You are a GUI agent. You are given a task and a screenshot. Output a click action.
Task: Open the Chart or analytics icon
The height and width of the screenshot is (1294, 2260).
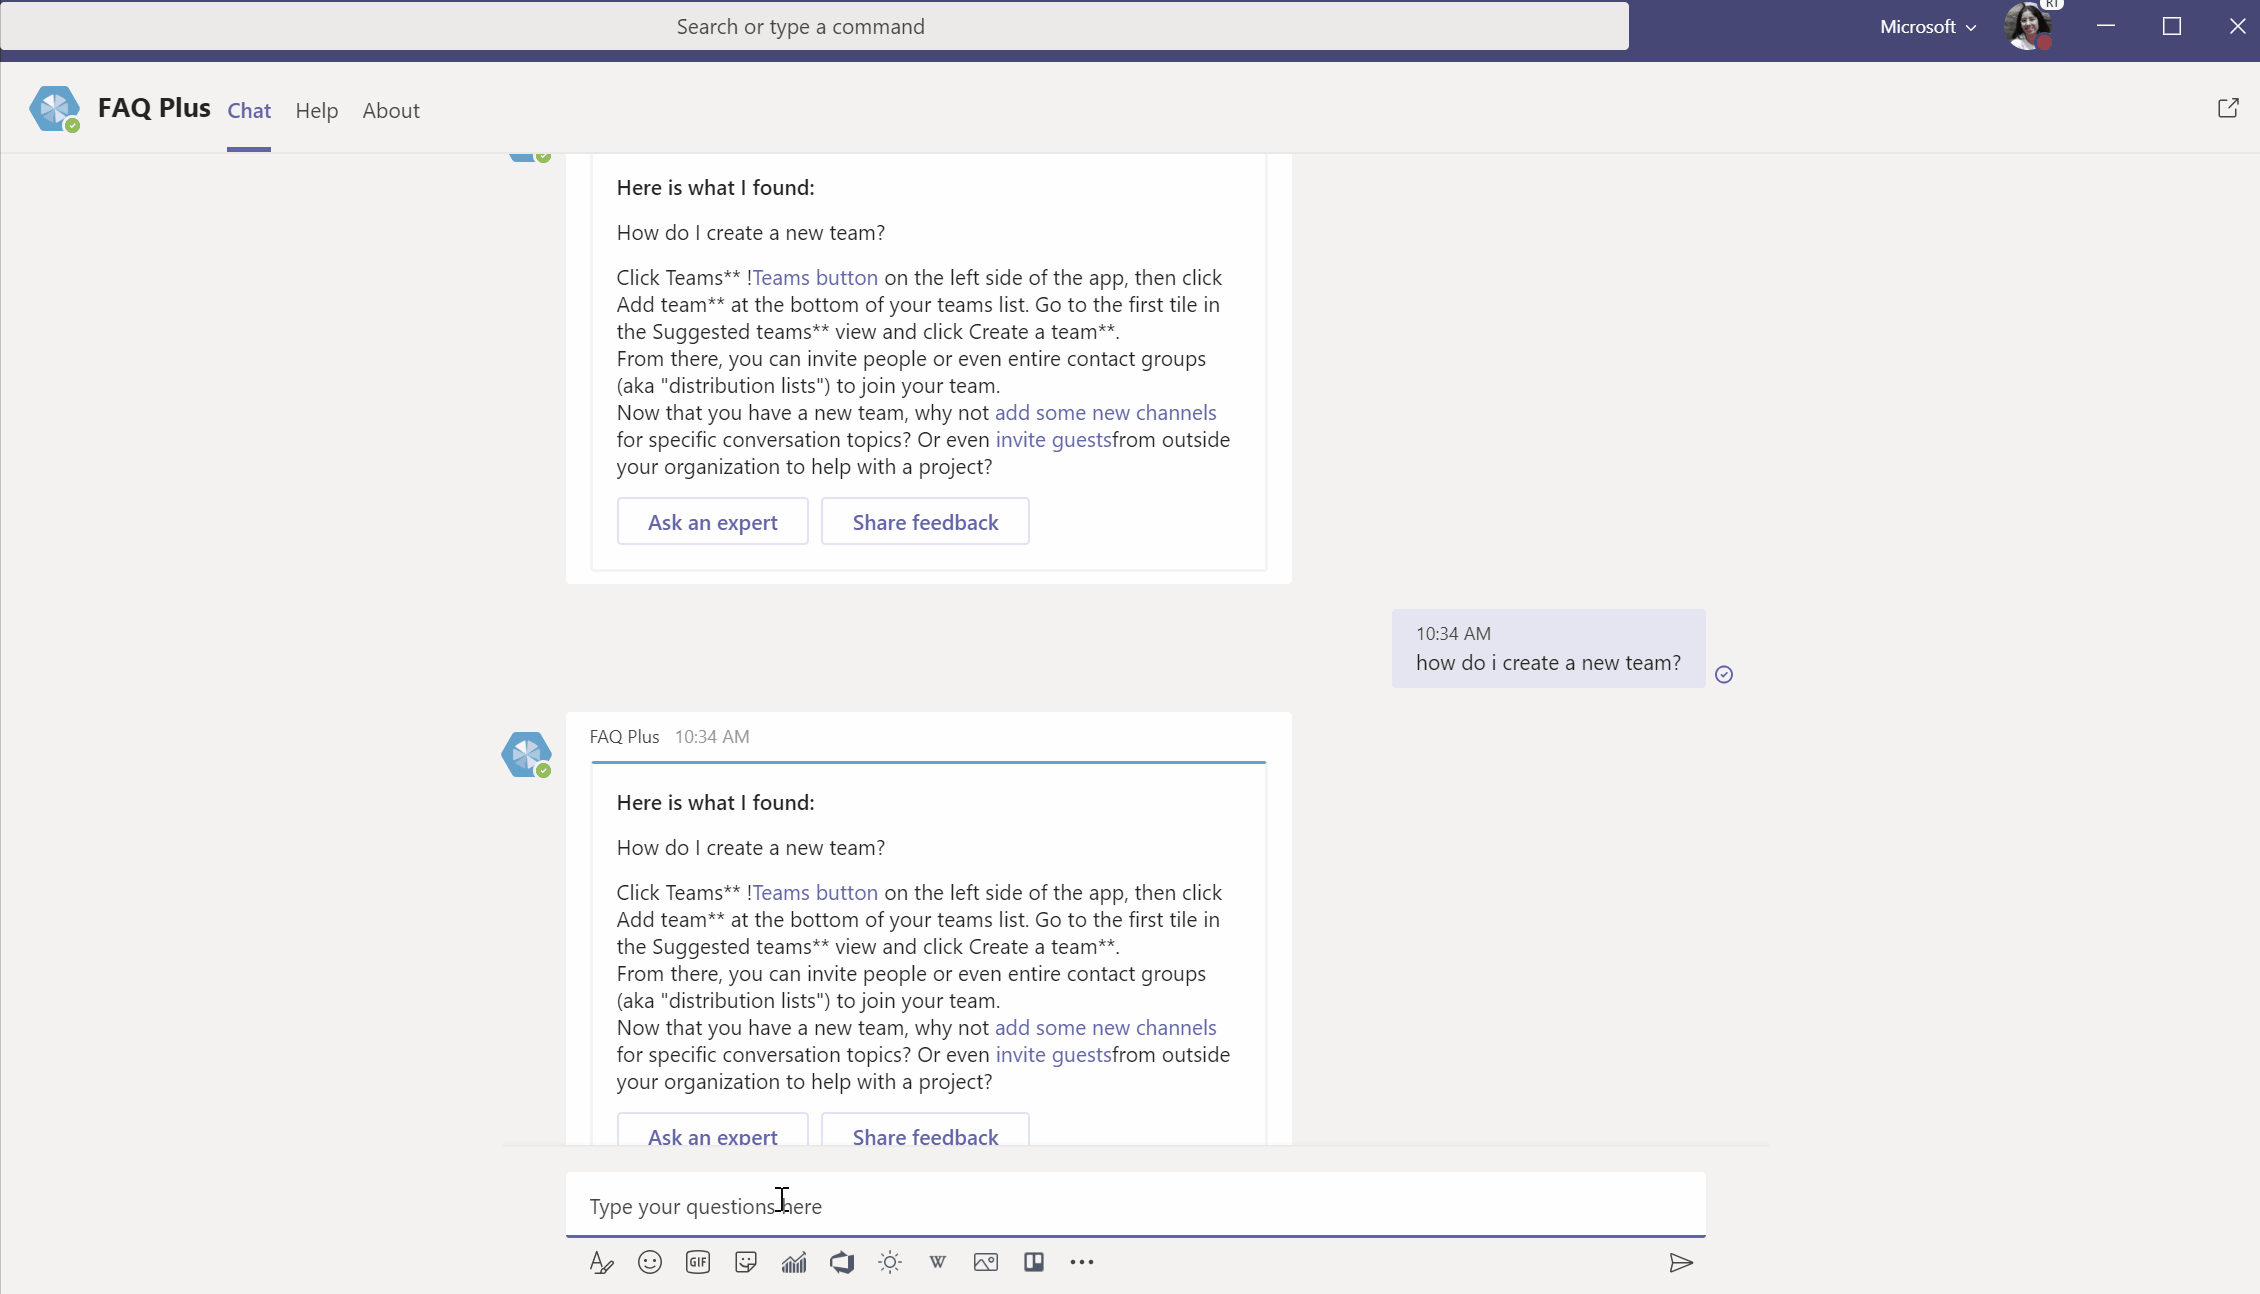(793, 1261)
